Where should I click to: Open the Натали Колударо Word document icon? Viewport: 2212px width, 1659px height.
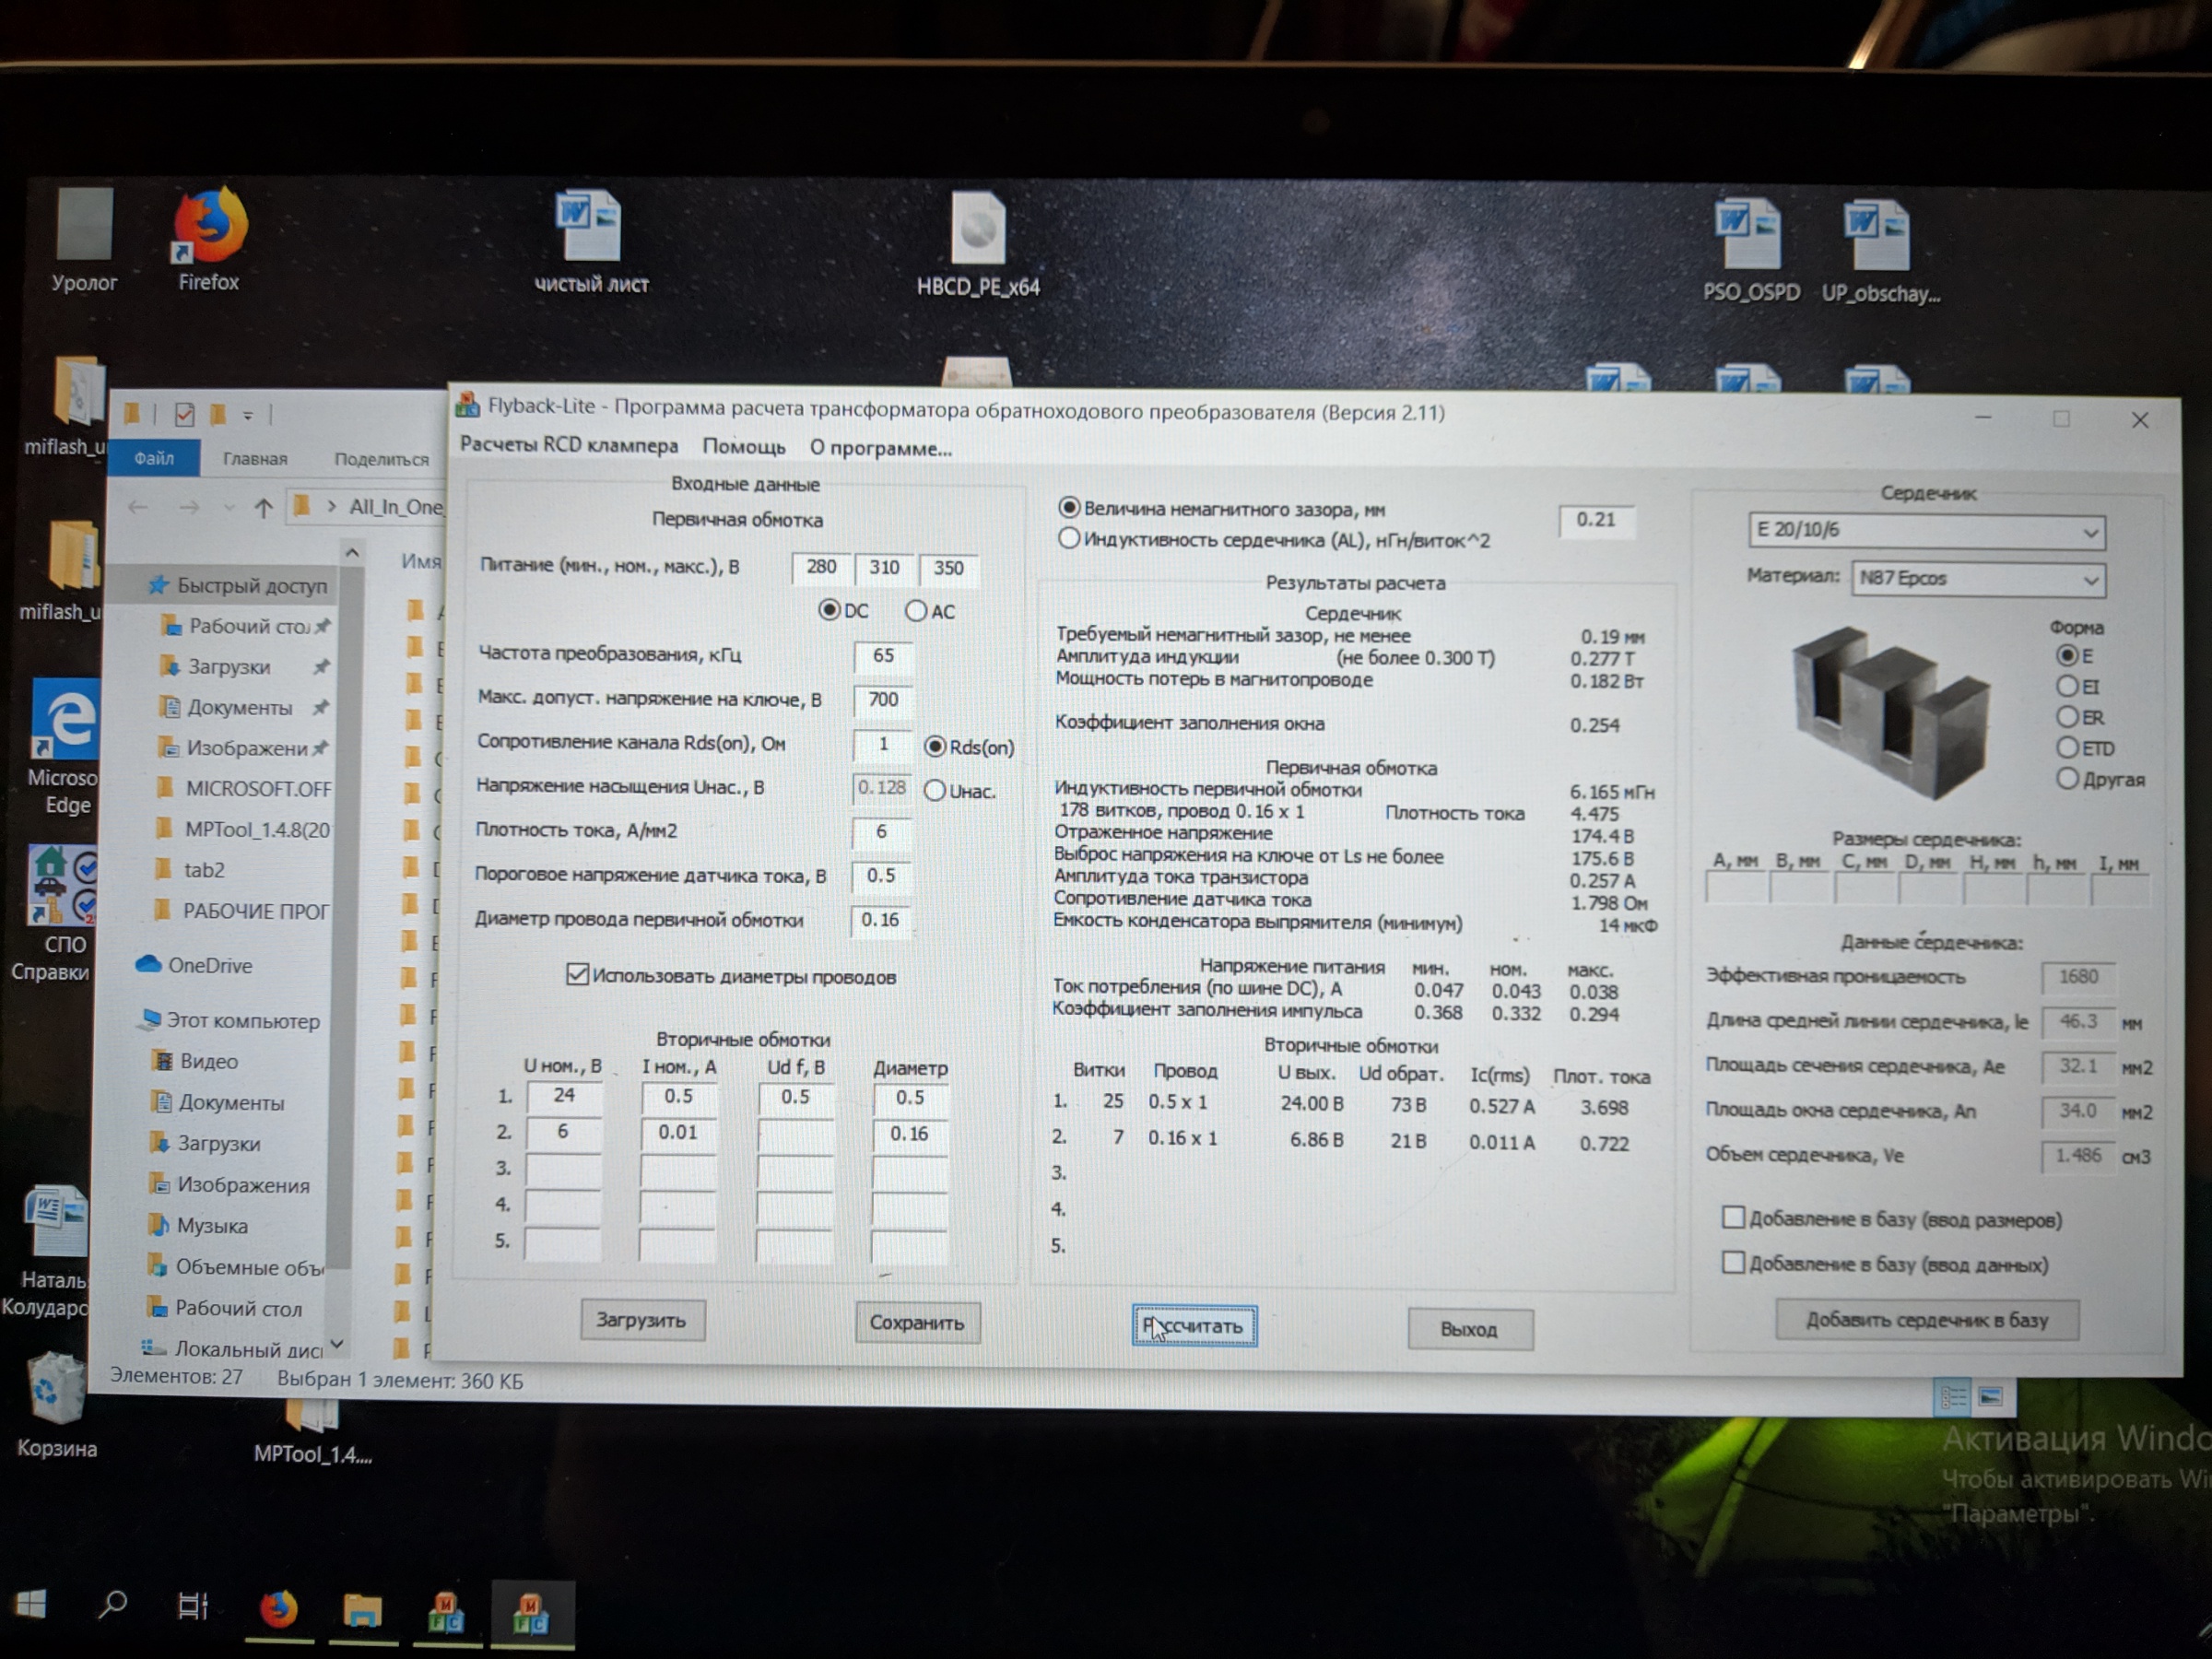[x=52, y=1250]
